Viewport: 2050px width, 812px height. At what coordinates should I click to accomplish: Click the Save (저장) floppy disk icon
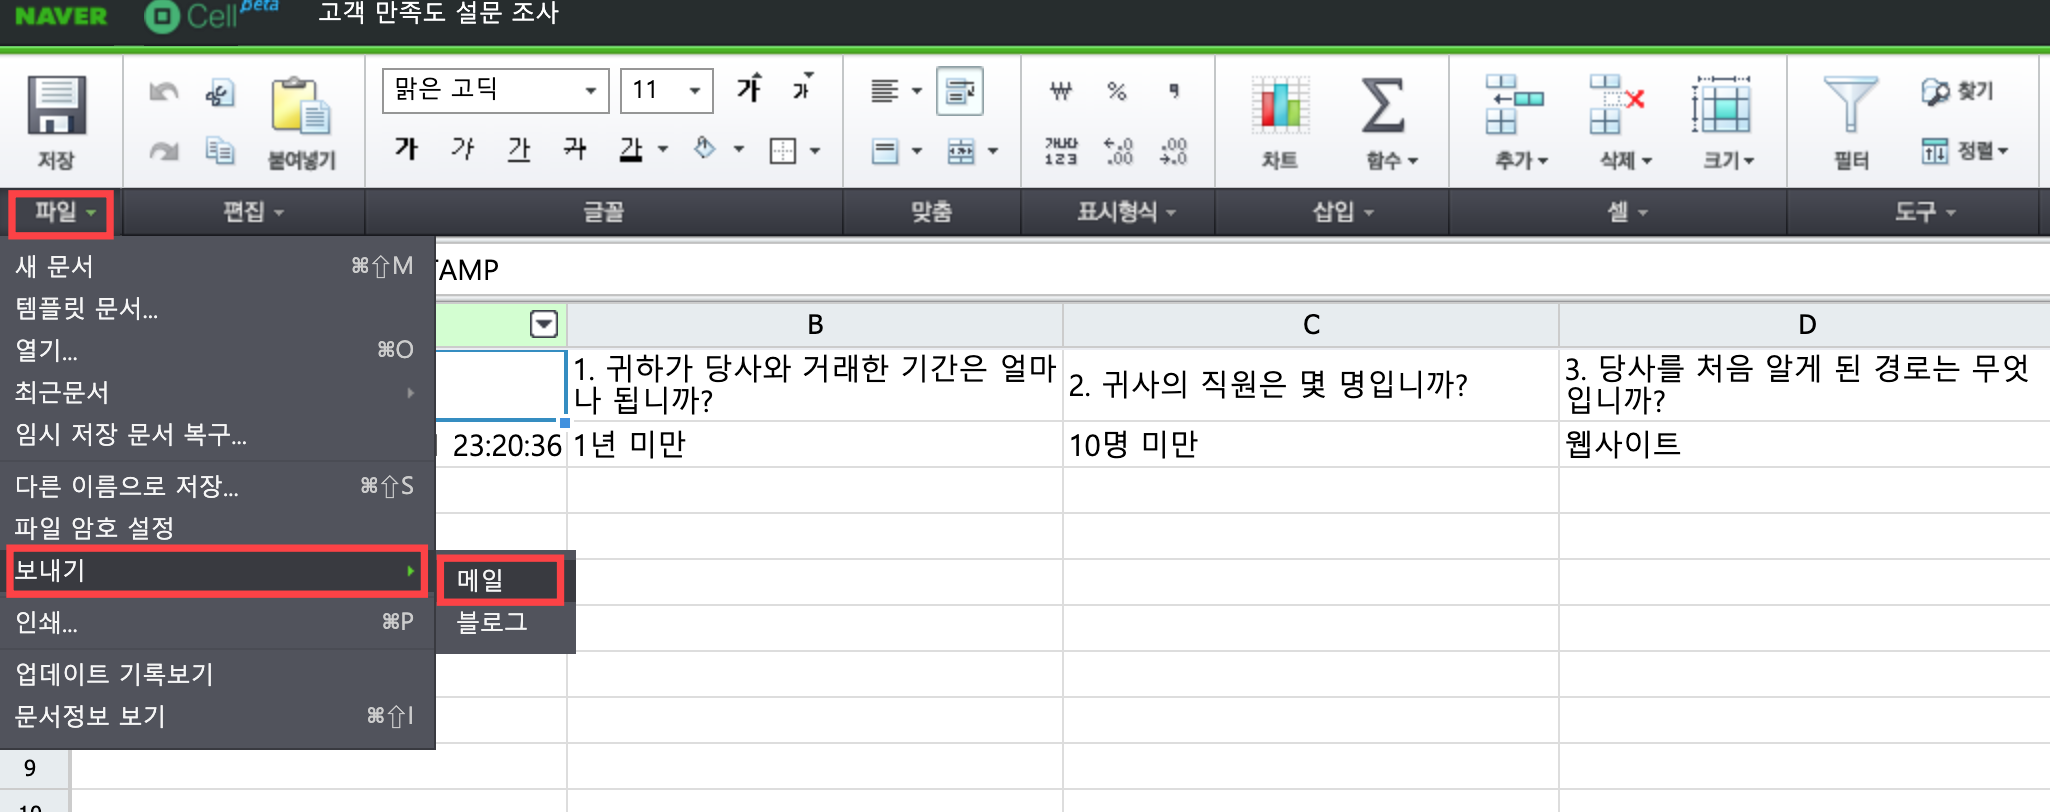(x=56, y=106)
